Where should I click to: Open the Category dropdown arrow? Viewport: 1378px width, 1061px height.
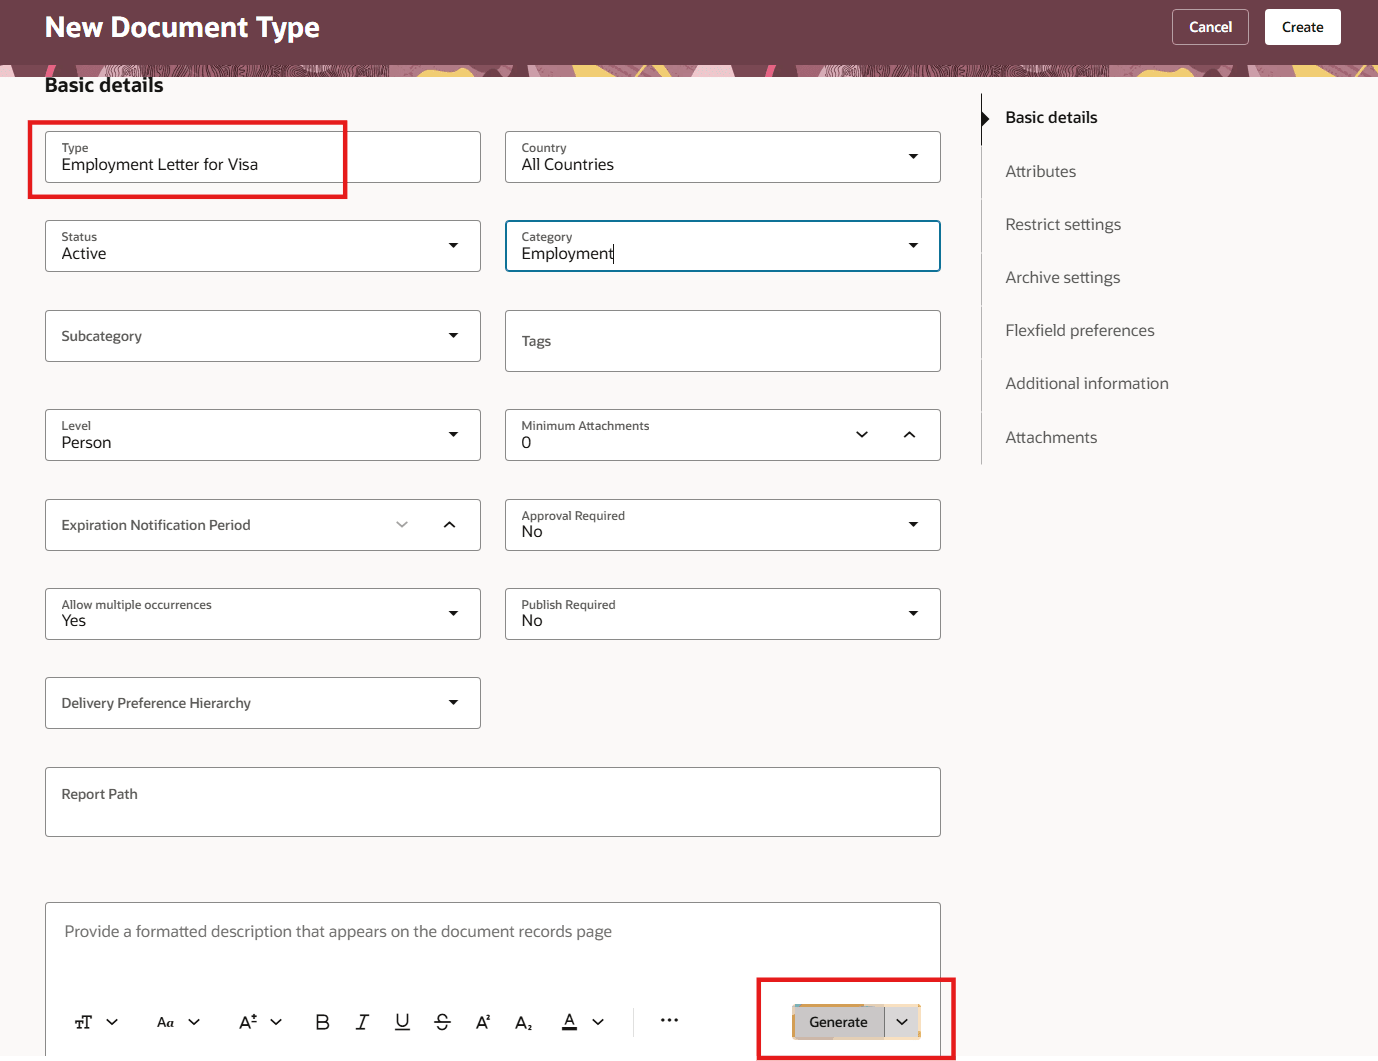pyautogui.click(x=913, y=246)
